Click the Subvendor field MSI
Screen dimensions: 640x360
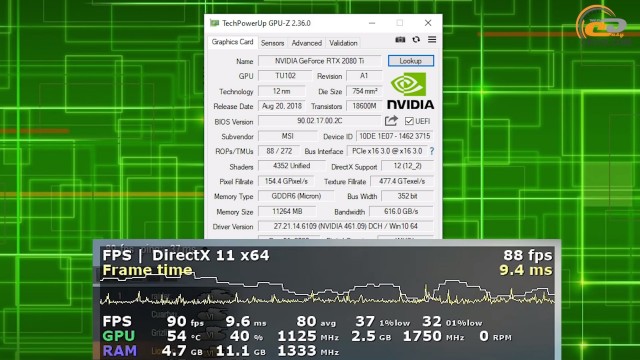tap(288, 136)
